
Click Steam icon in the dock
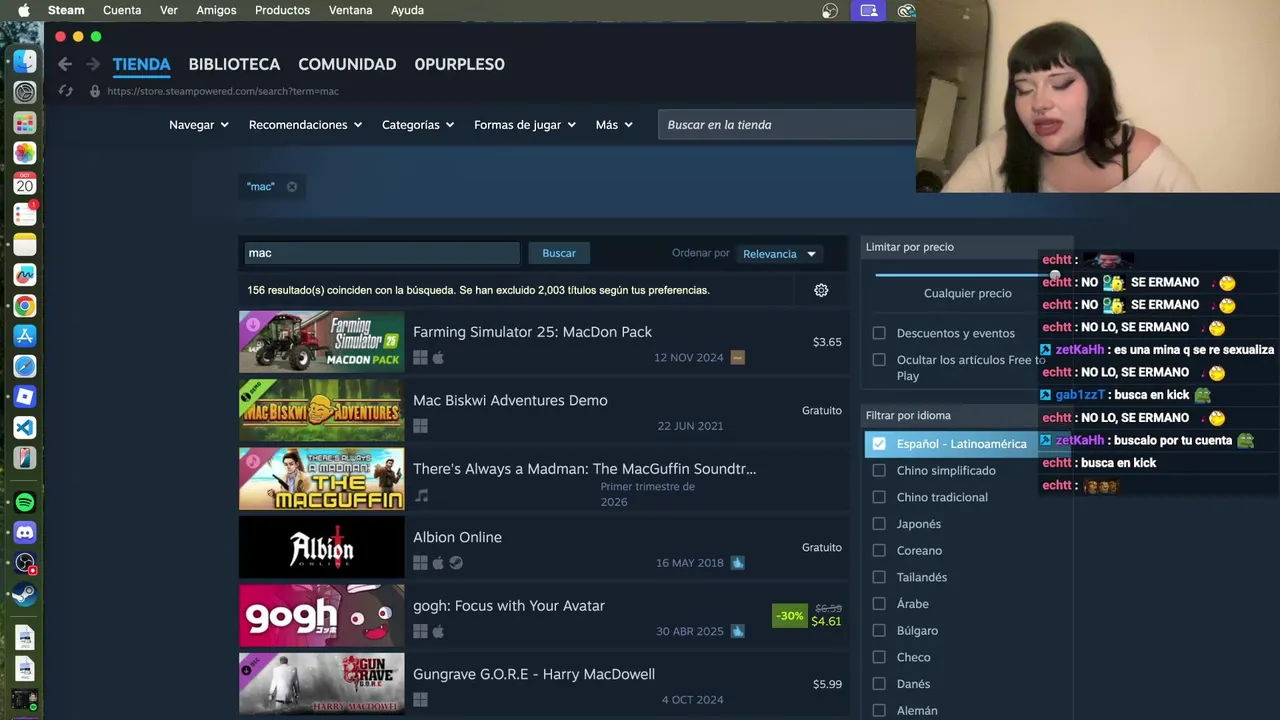25,594
